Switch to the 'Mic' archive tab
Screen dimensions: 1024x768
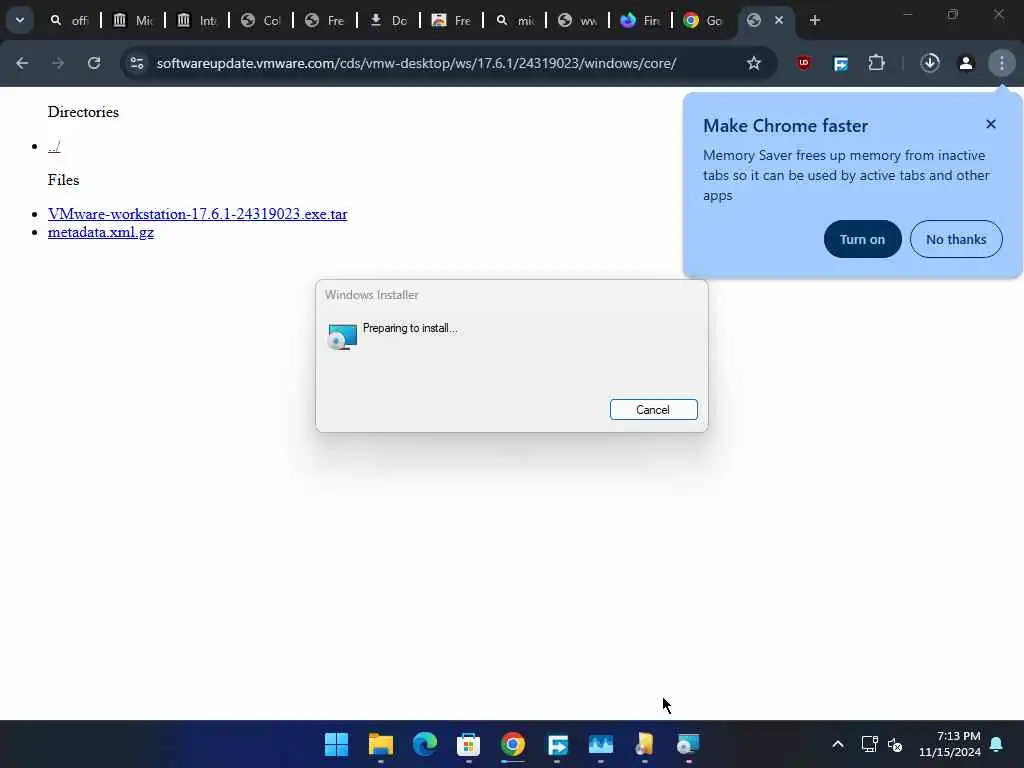tap(133, 20)
